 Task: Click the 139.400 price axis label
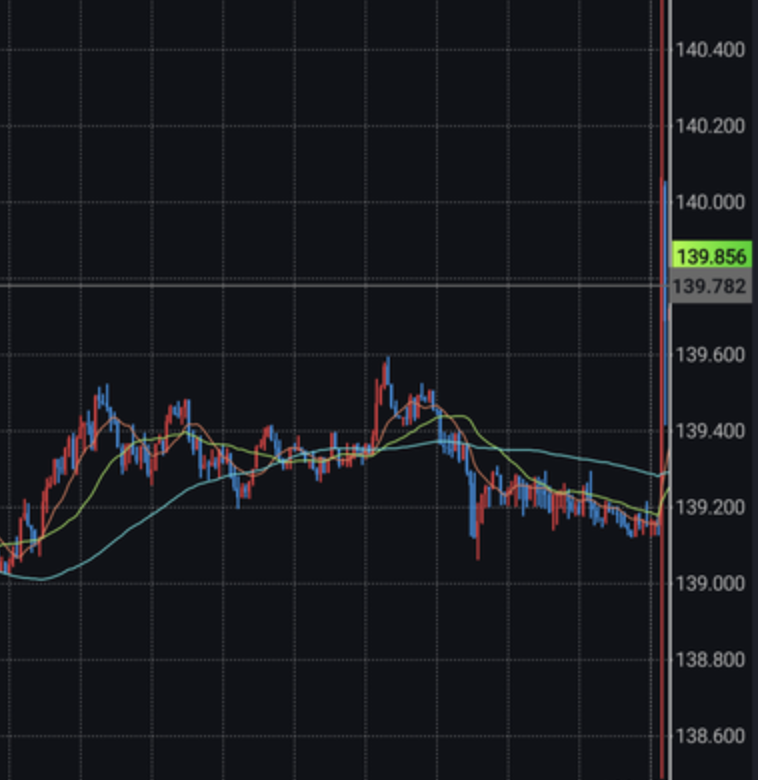coord(711,431)
